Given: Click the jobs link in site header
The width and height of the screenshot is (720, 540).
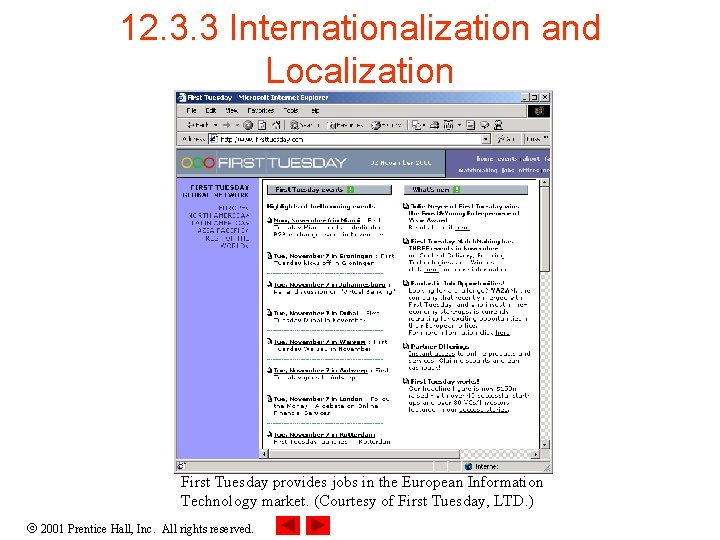Looking at the screenshot, I should (x=508, y=170).
